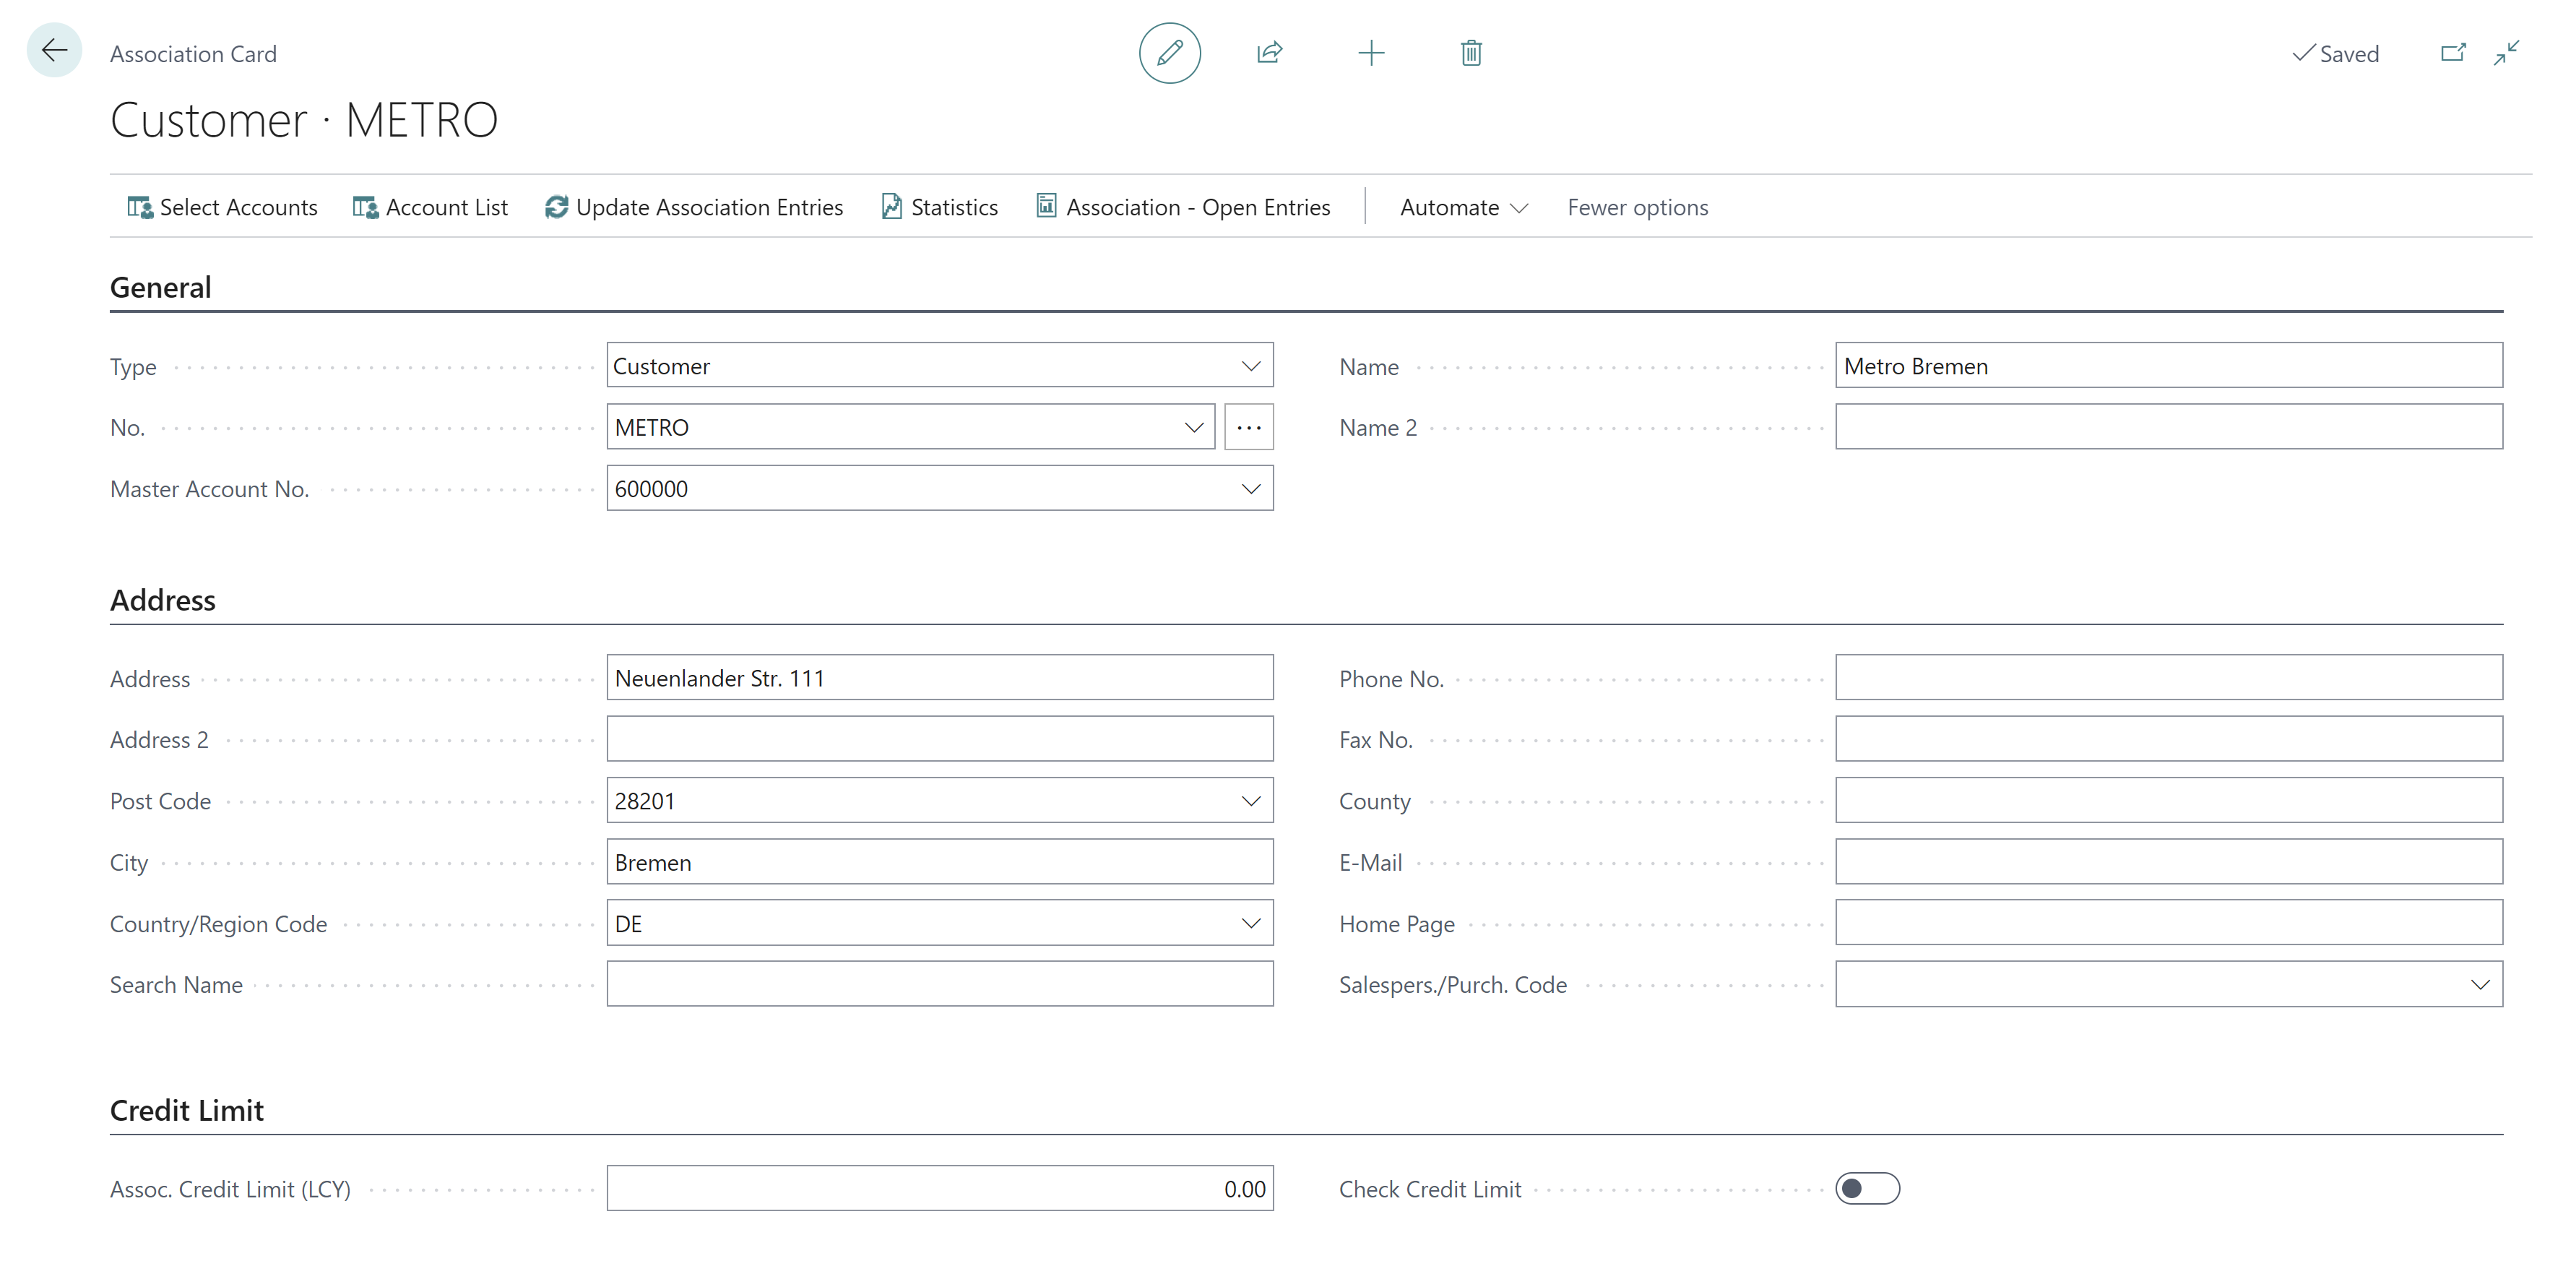2576x1261 pixels.
Task: Expand the Automate menu
Action: coord(1464,207)
